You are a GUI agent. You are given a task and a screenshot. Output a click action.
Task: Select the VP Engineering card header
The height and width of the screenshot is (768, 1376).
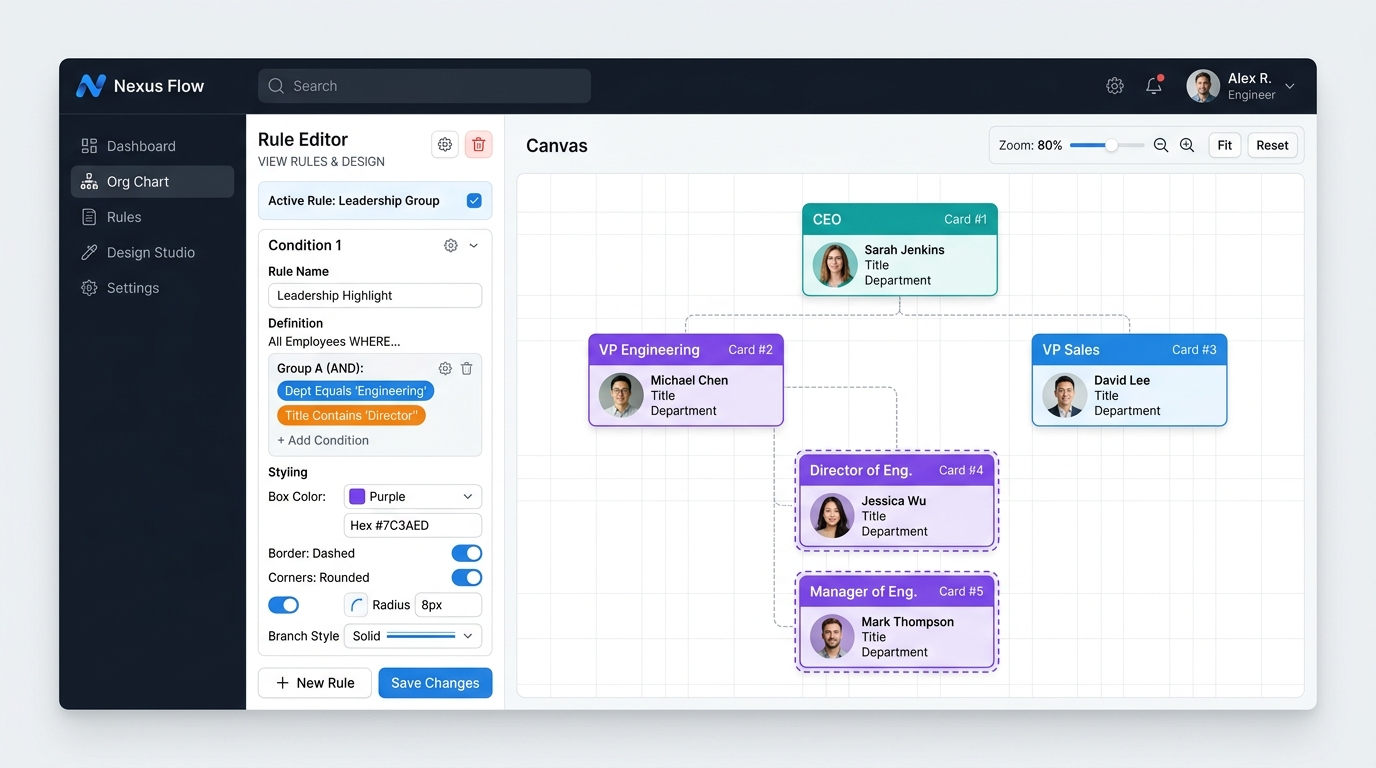[686, 350]
